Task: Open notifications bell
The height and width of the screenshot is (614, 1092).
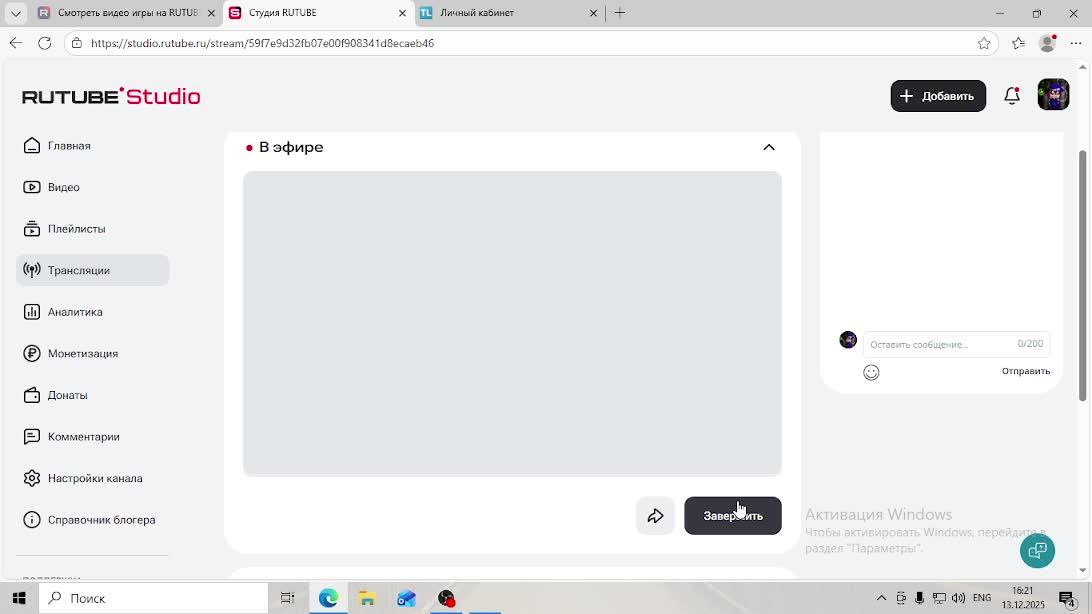Action: (x=1012, y=96)
